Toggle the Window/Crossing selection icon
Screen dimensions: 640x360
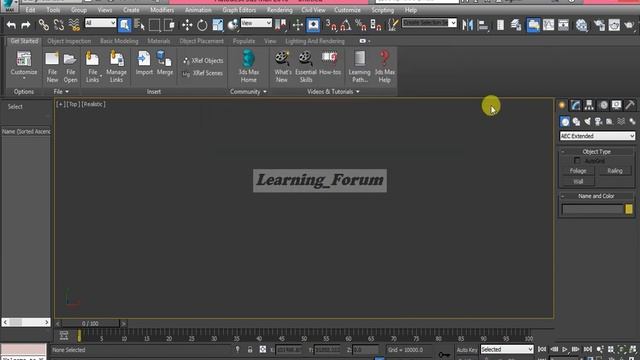pyautogui.click(x=169, y=25)
